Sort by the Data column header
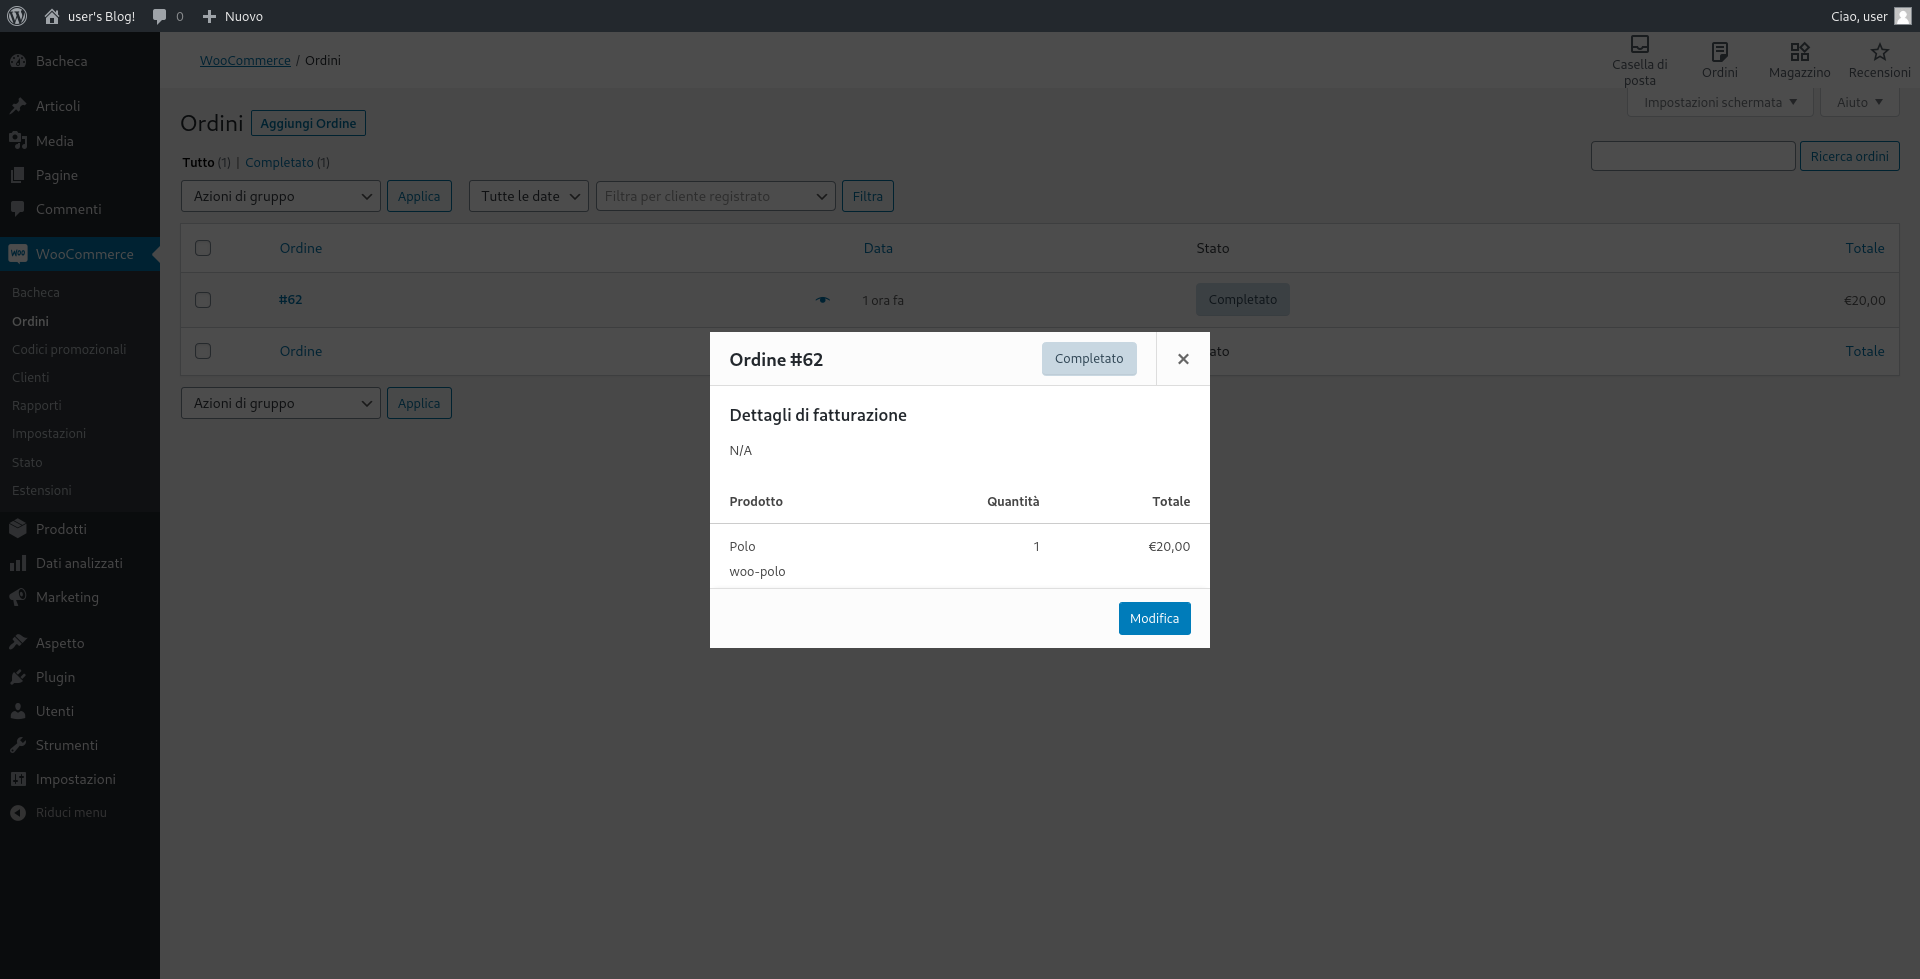The height and width of the screenshot is (979, 1920). 878,248
